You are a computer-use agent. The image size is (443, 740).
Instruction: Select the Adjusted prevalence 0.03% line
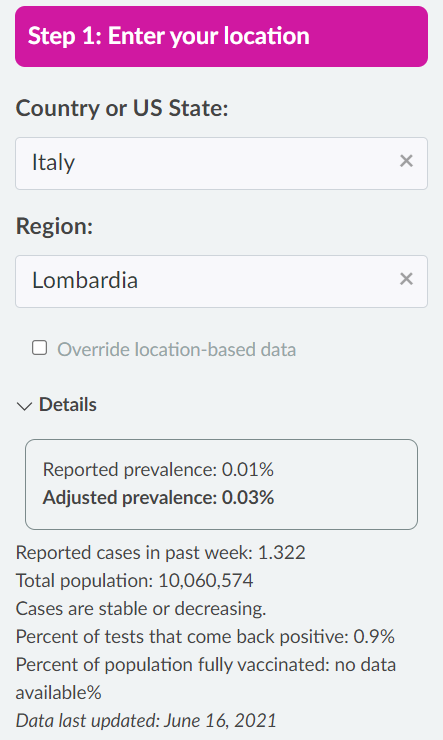(x=159, y=498)
